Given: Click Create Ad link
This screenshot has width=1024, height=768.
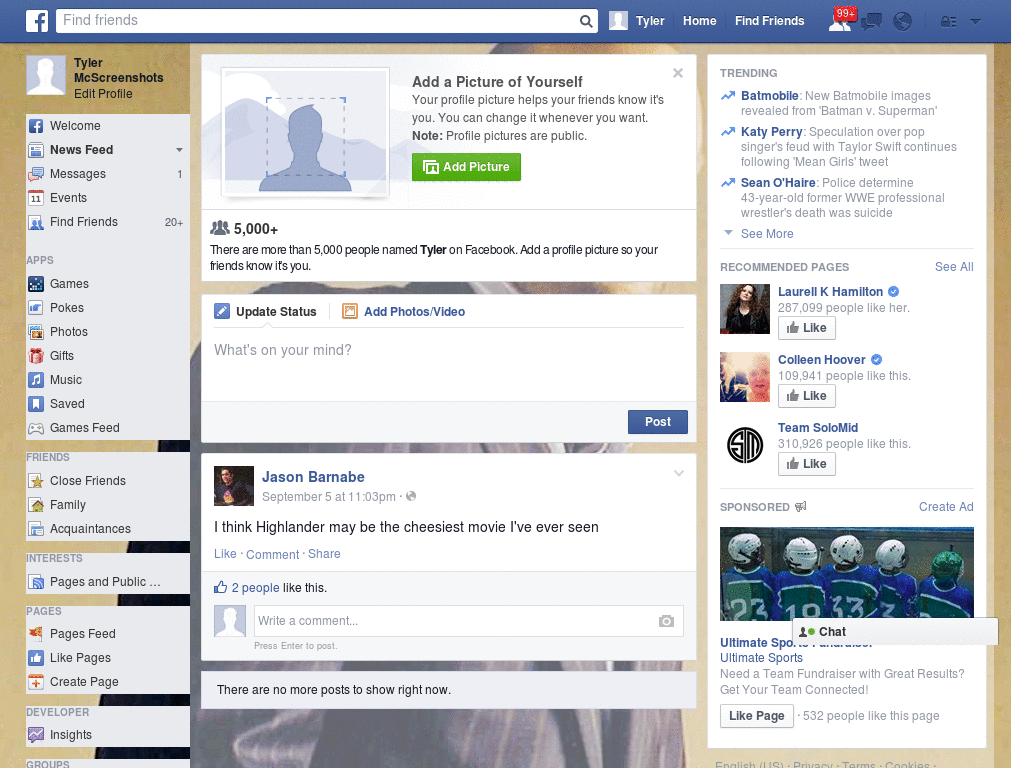Looking at the screenshot, I should tap(946, 507).
